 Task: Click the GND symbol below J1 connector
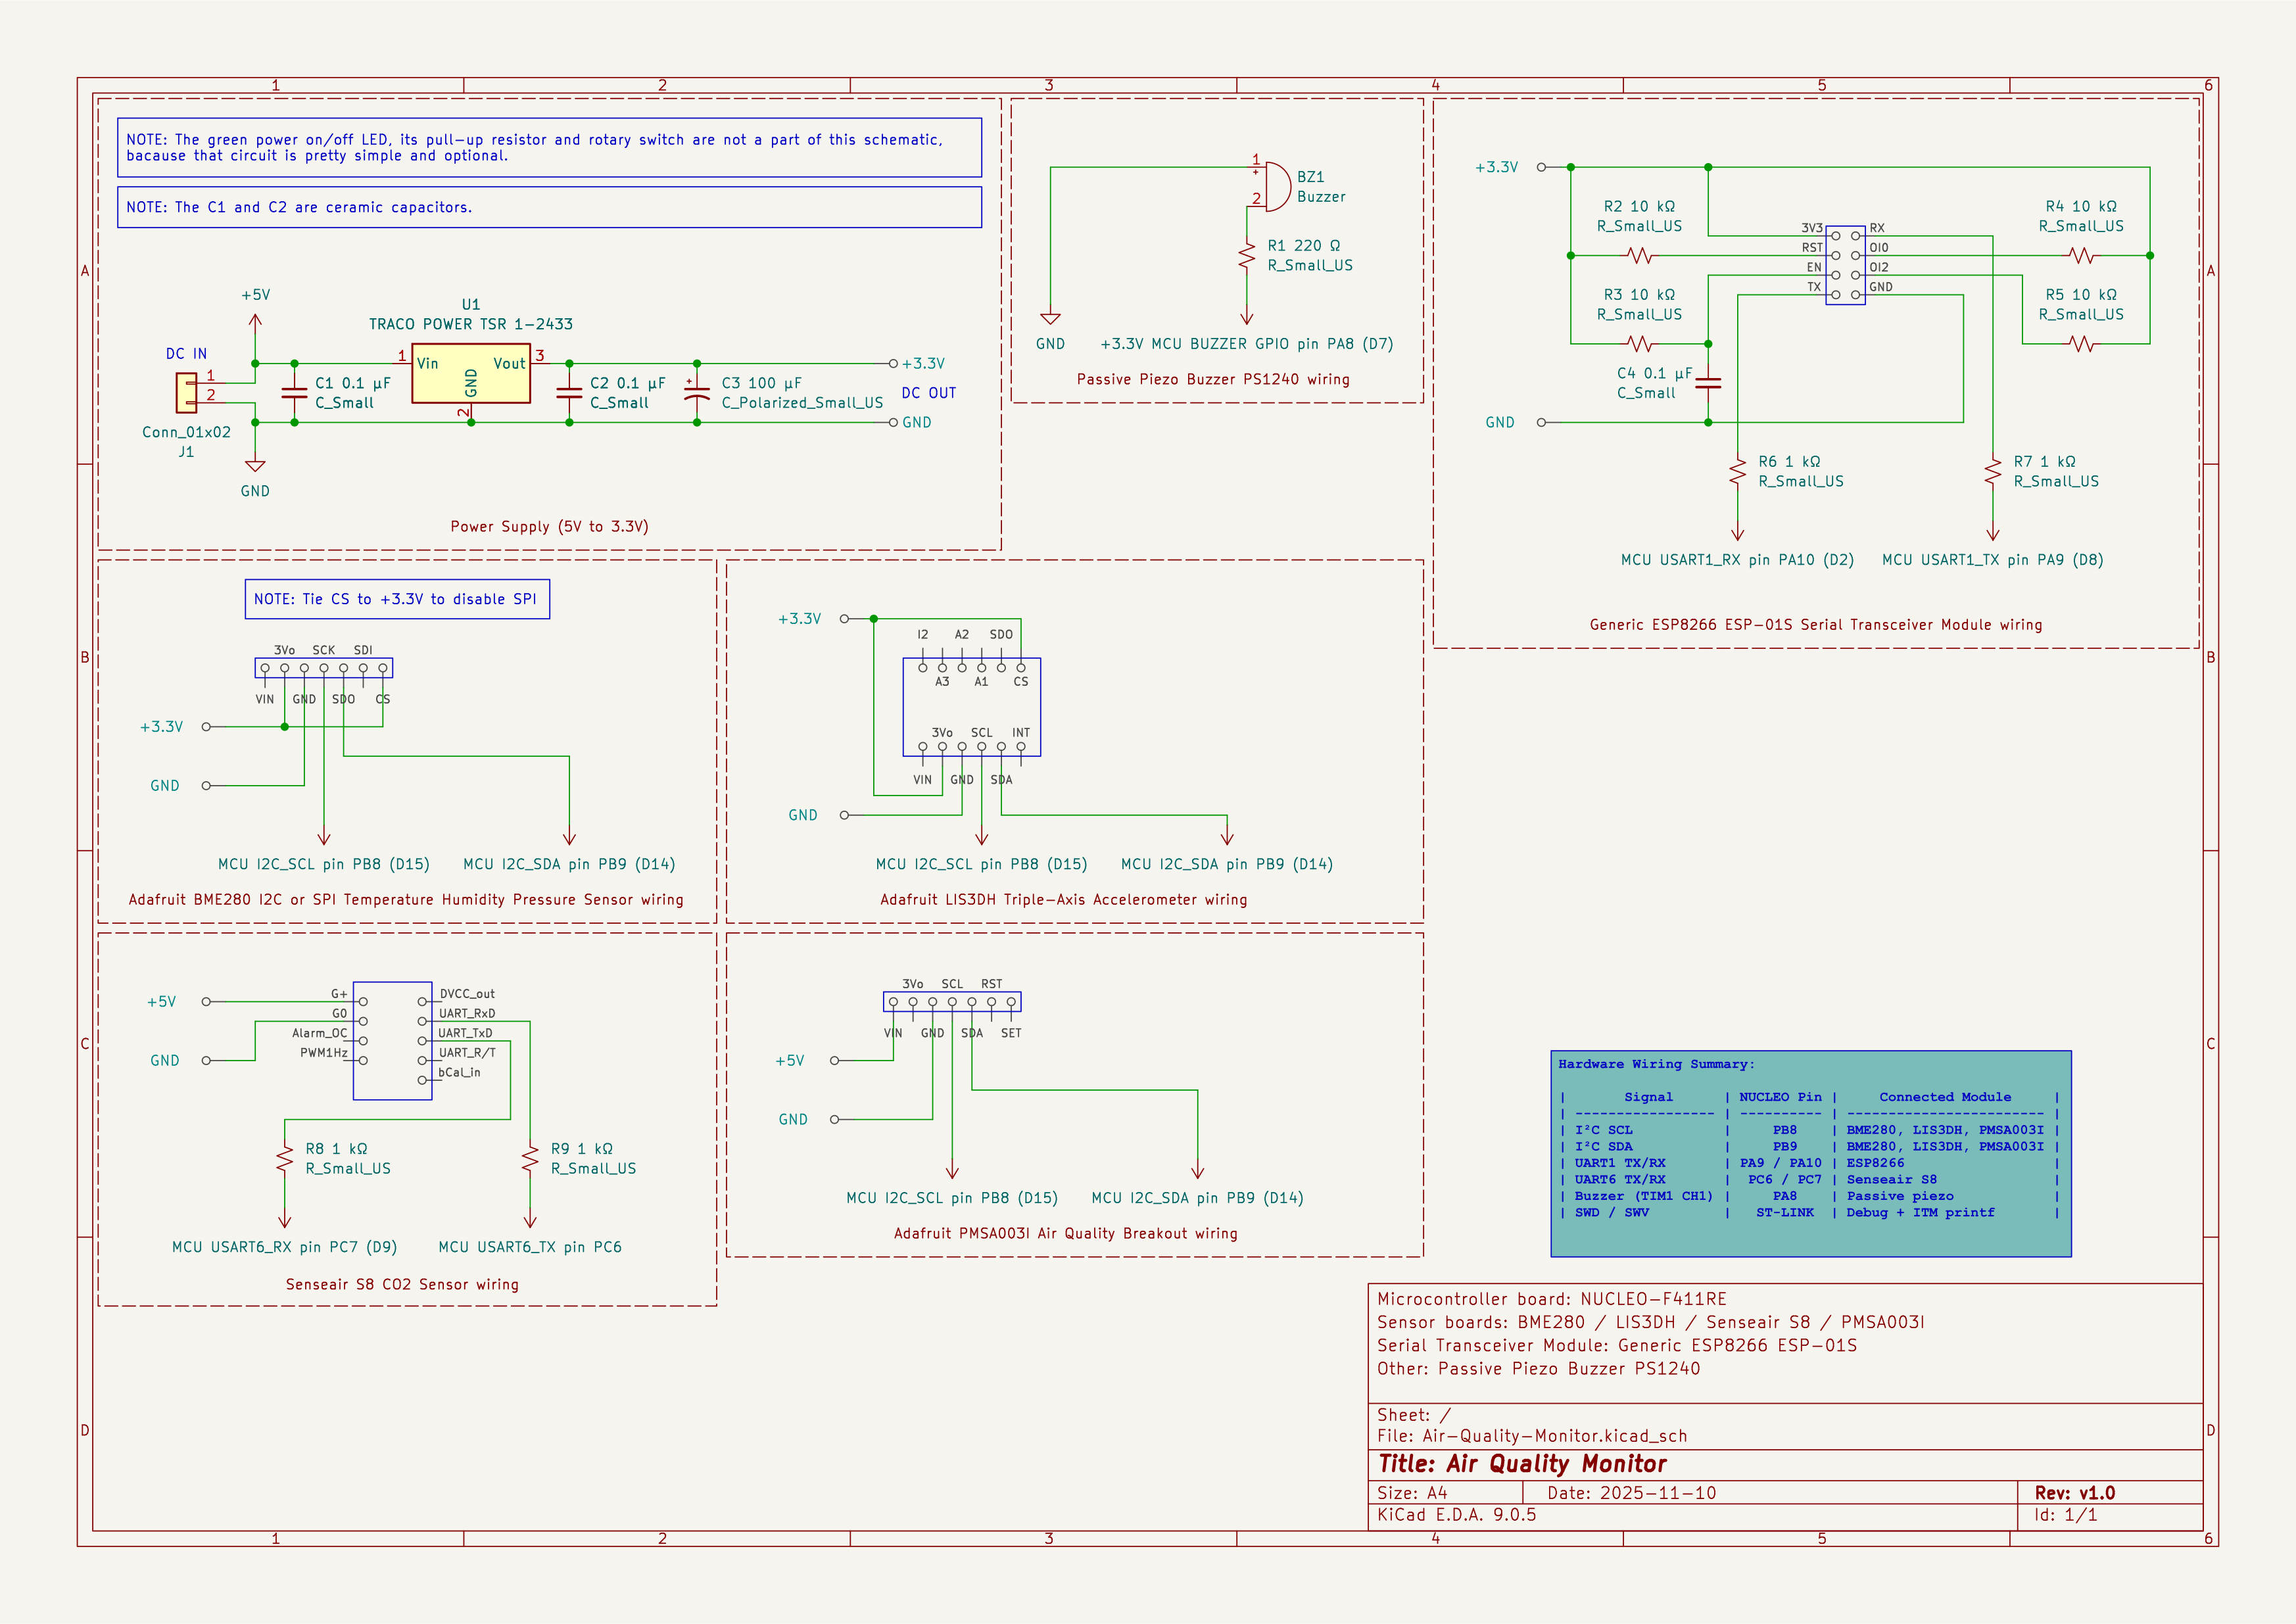coord(255,463)
